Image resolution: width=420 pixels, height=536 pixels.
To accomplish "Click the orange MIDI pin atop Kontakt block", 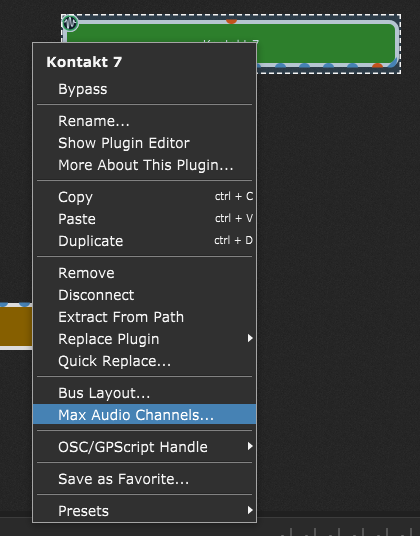I will tap(231, 21).
